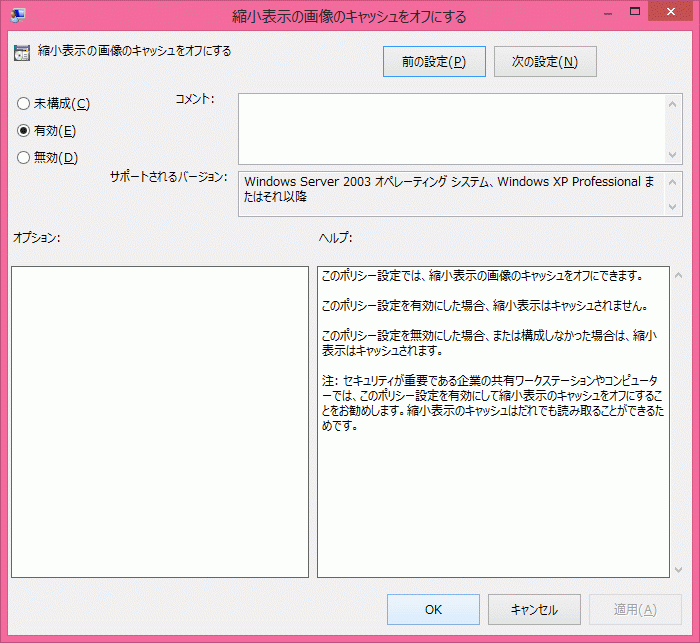
Task: Click the 注: security note paragraph
Action: click(493, 403)
